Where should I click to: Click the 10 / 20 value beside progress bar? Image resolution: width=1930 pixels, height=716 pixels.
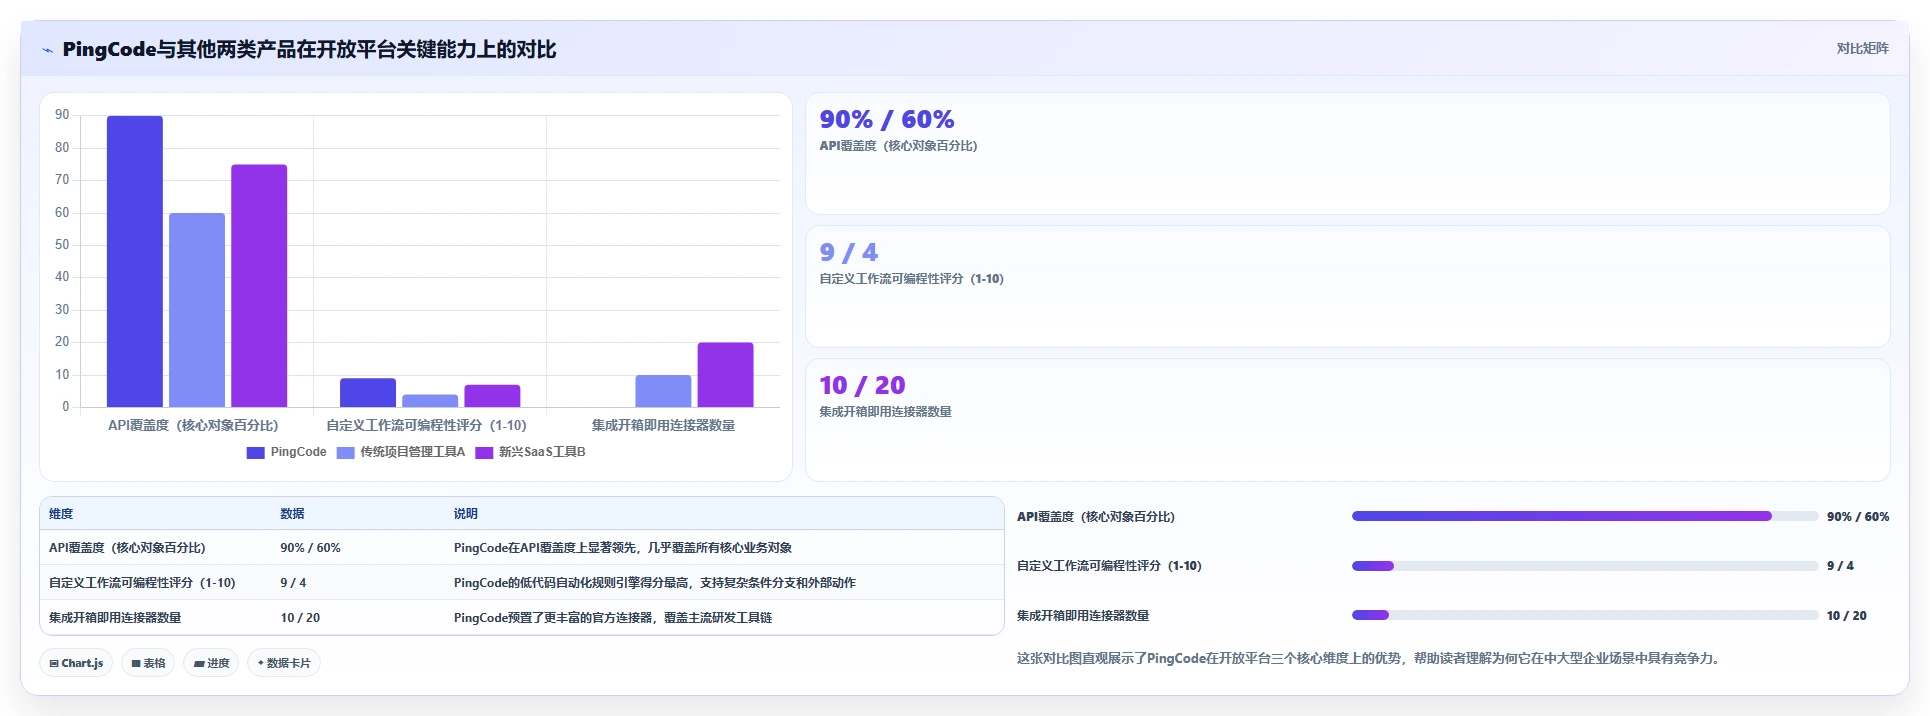point(1847,616)
